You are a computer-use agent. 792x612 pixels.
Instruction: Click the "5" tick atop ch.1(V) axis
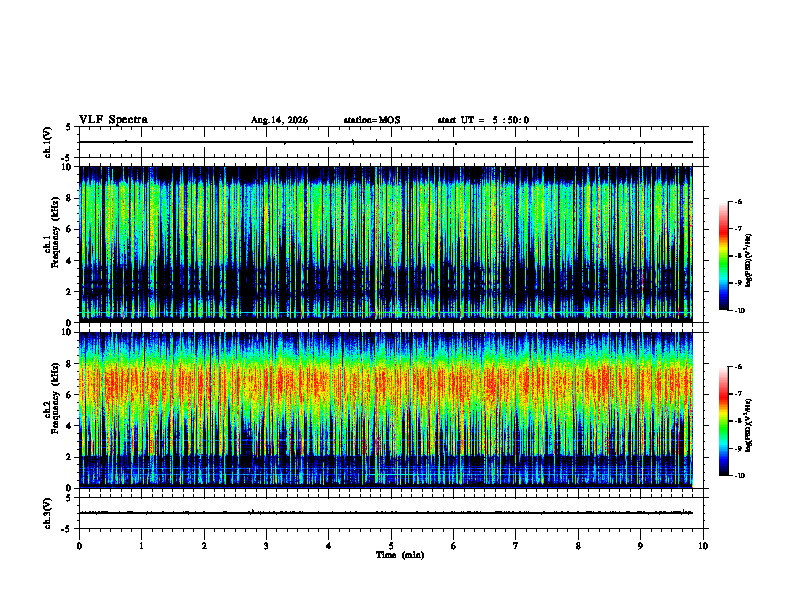click(68, 127)
